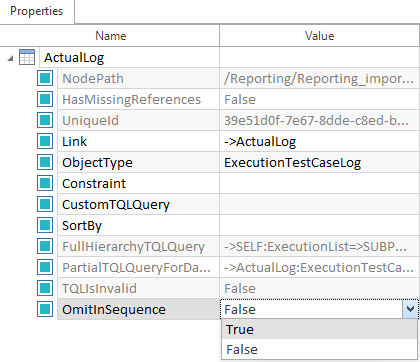Click the Name column header
The image size is (420, 362).
point(110,36)
